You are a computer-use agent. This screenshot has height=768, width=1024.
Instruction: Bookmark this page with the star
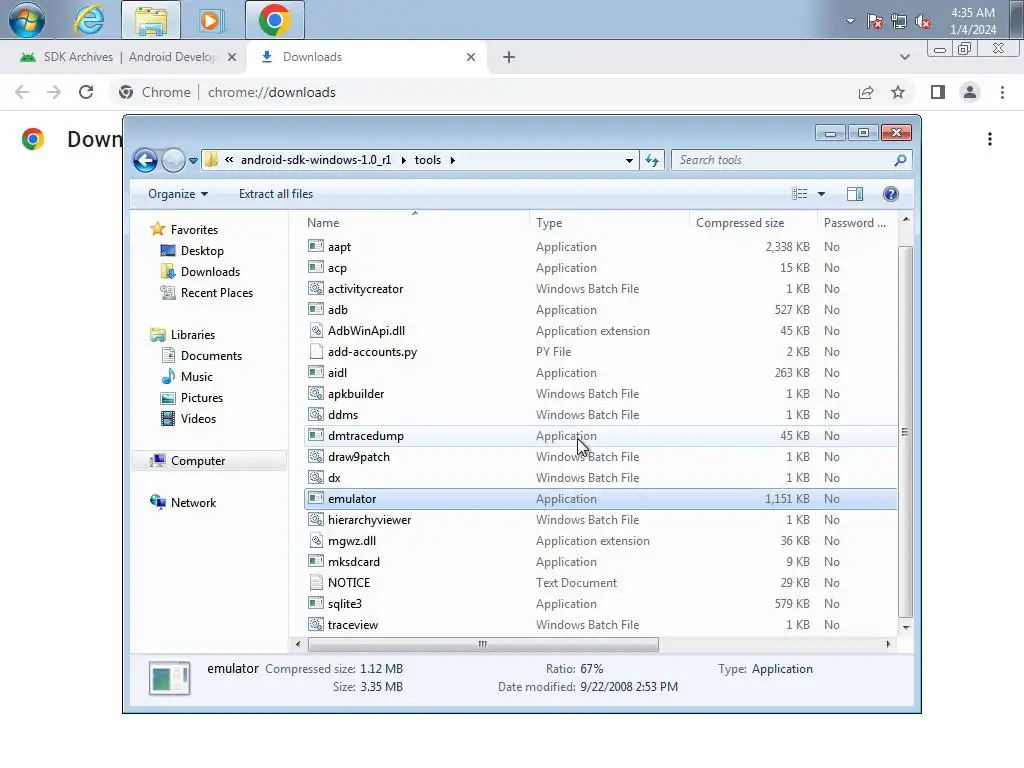coord(898,92)
